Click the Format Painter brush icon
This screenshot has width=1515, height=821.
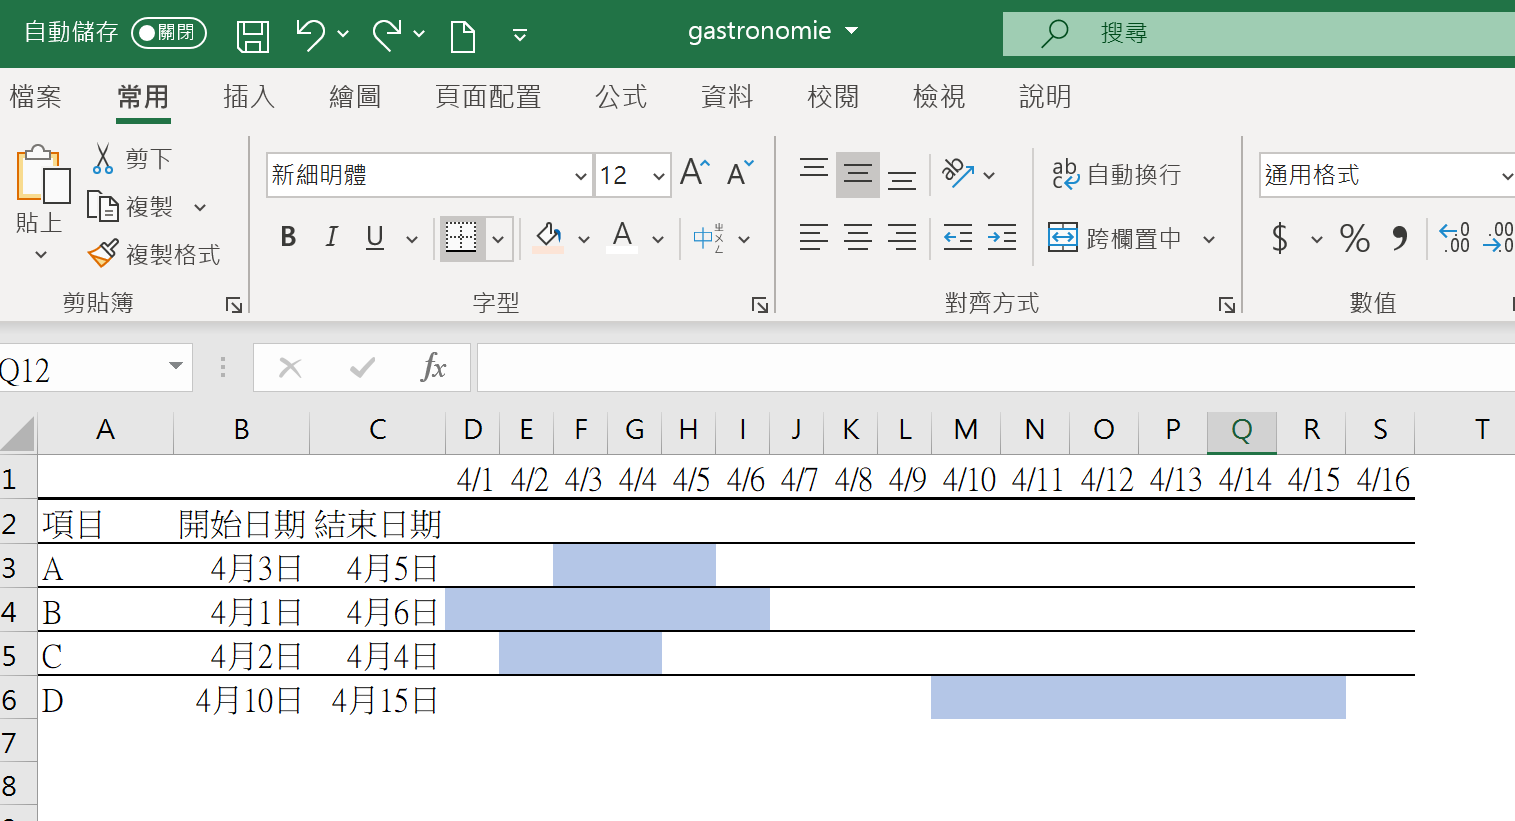point(103,254)
